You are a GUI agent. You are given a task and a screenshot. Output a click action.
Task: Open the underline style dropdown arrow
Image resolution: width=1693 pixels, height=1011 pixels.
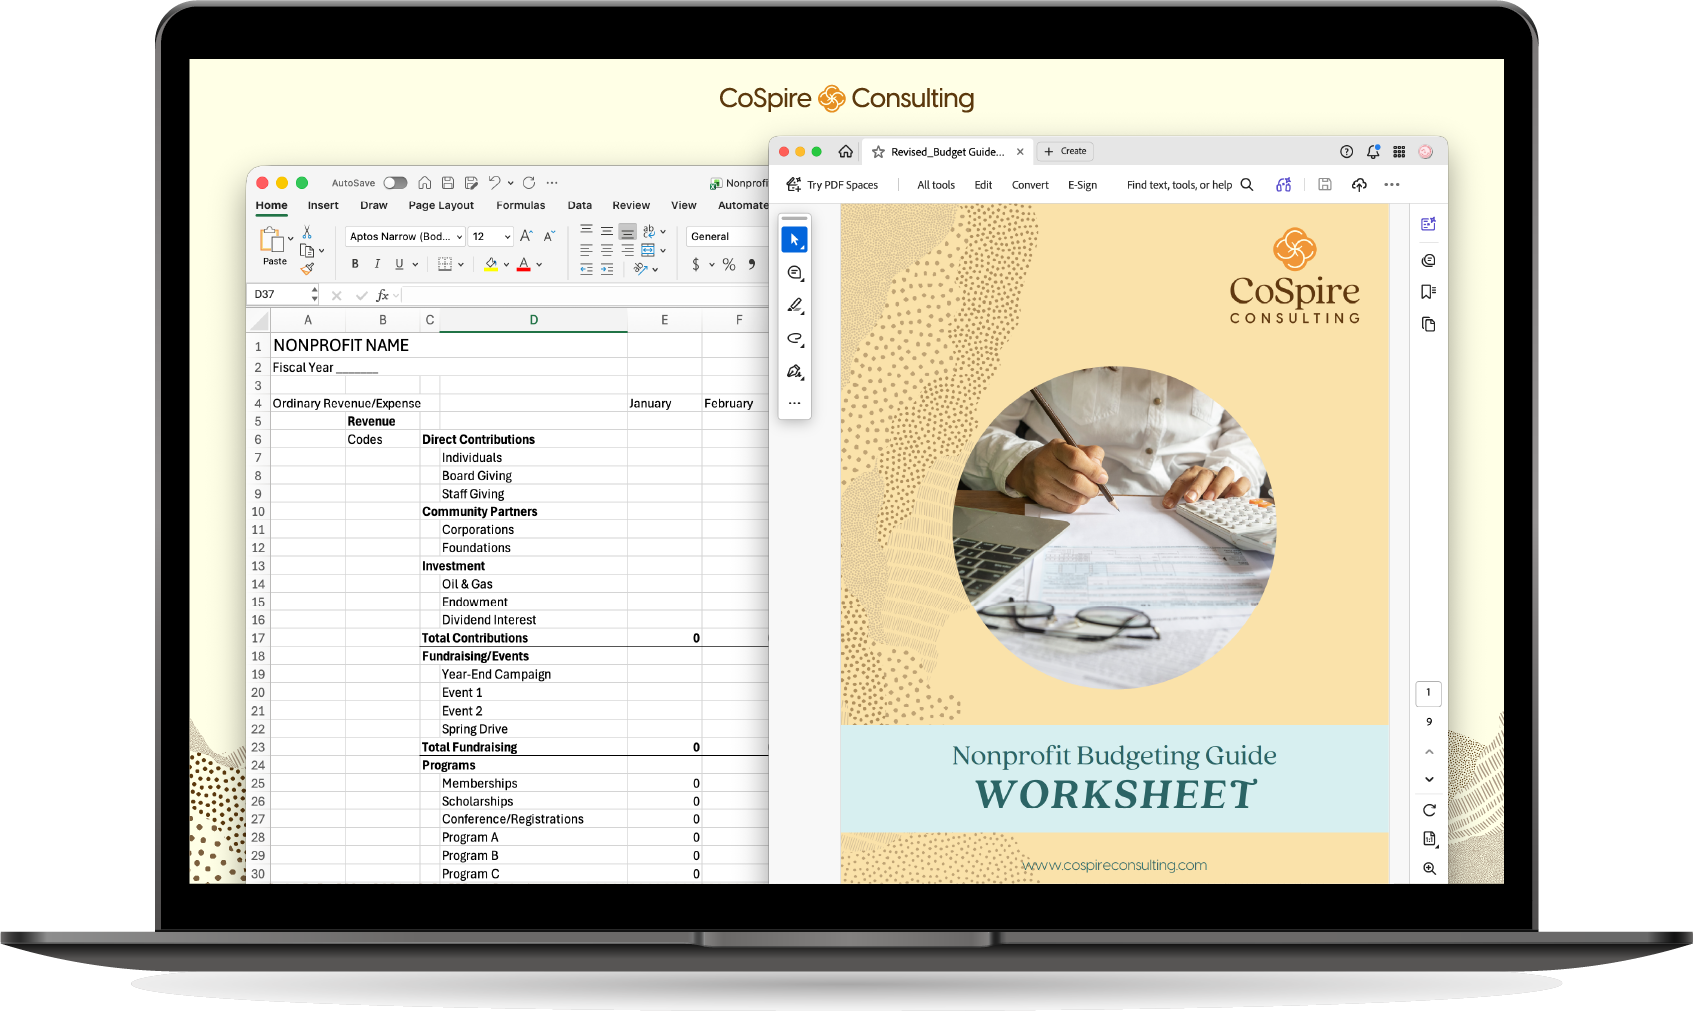click(x=415, y=265)
